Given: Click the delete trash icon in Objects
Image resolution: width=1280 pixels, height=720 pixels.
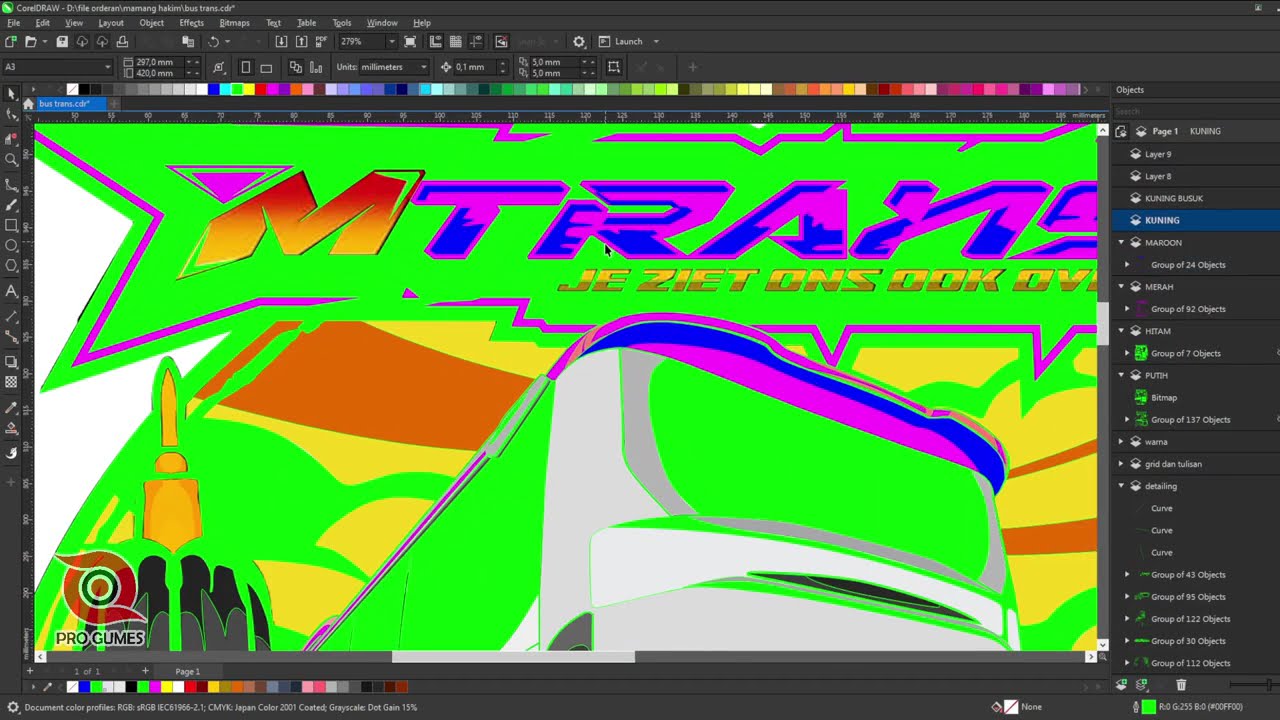Looking at the screenshot, I should click(x=1181, y=685).
